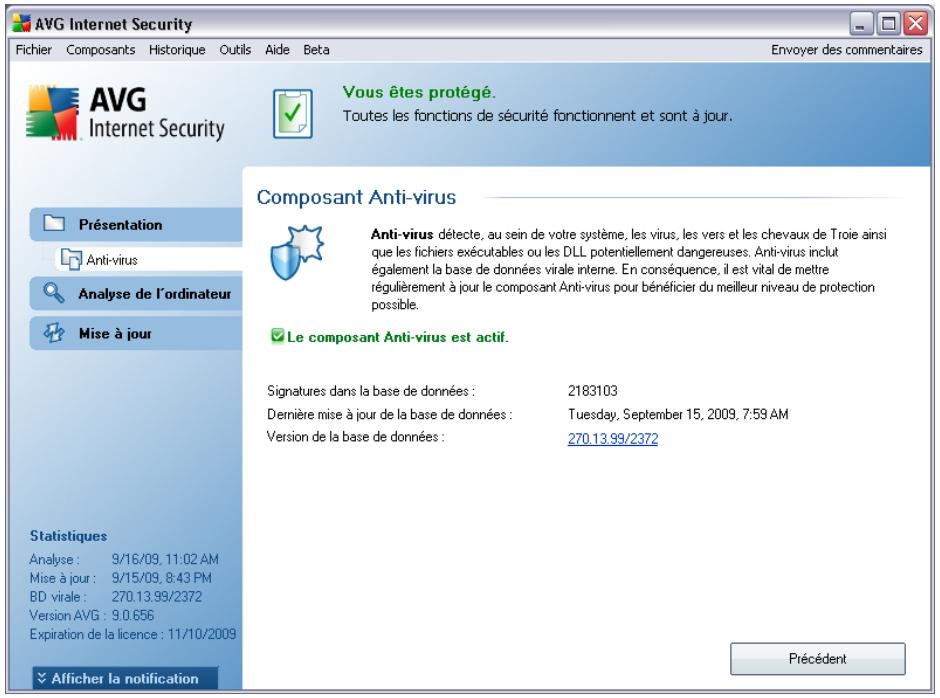Click BD virale statistic value 270.13.99/2372
Image resolution: width=940 pixels, height=698 pixels.
[x=156, y=597]
